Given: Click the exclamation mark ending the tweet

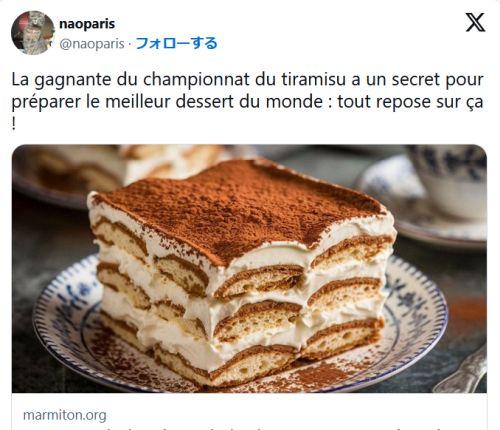Looking at the screenshot, I should [14, 124].
